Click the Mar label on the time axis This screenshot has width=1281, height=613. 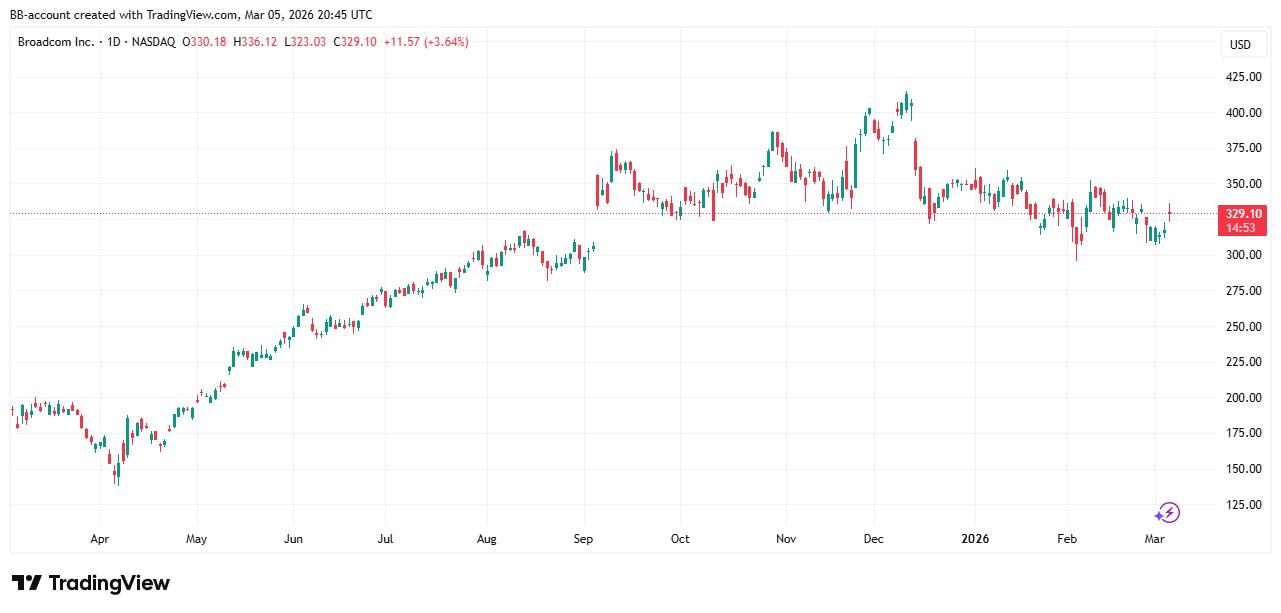tap(1155, 539)
